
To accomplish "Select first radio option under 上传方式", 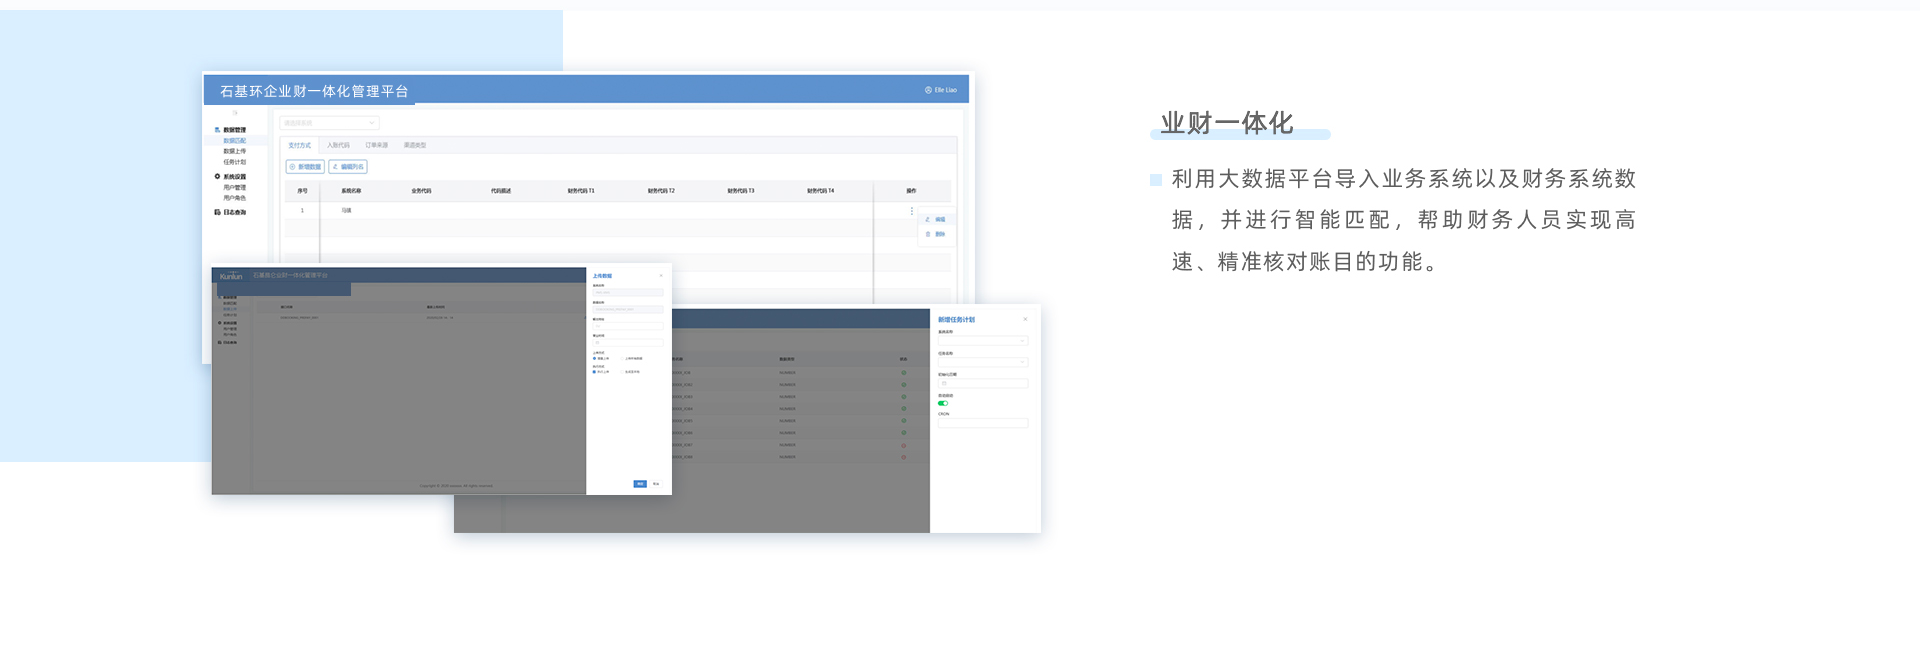I will [x=595, y=358].
